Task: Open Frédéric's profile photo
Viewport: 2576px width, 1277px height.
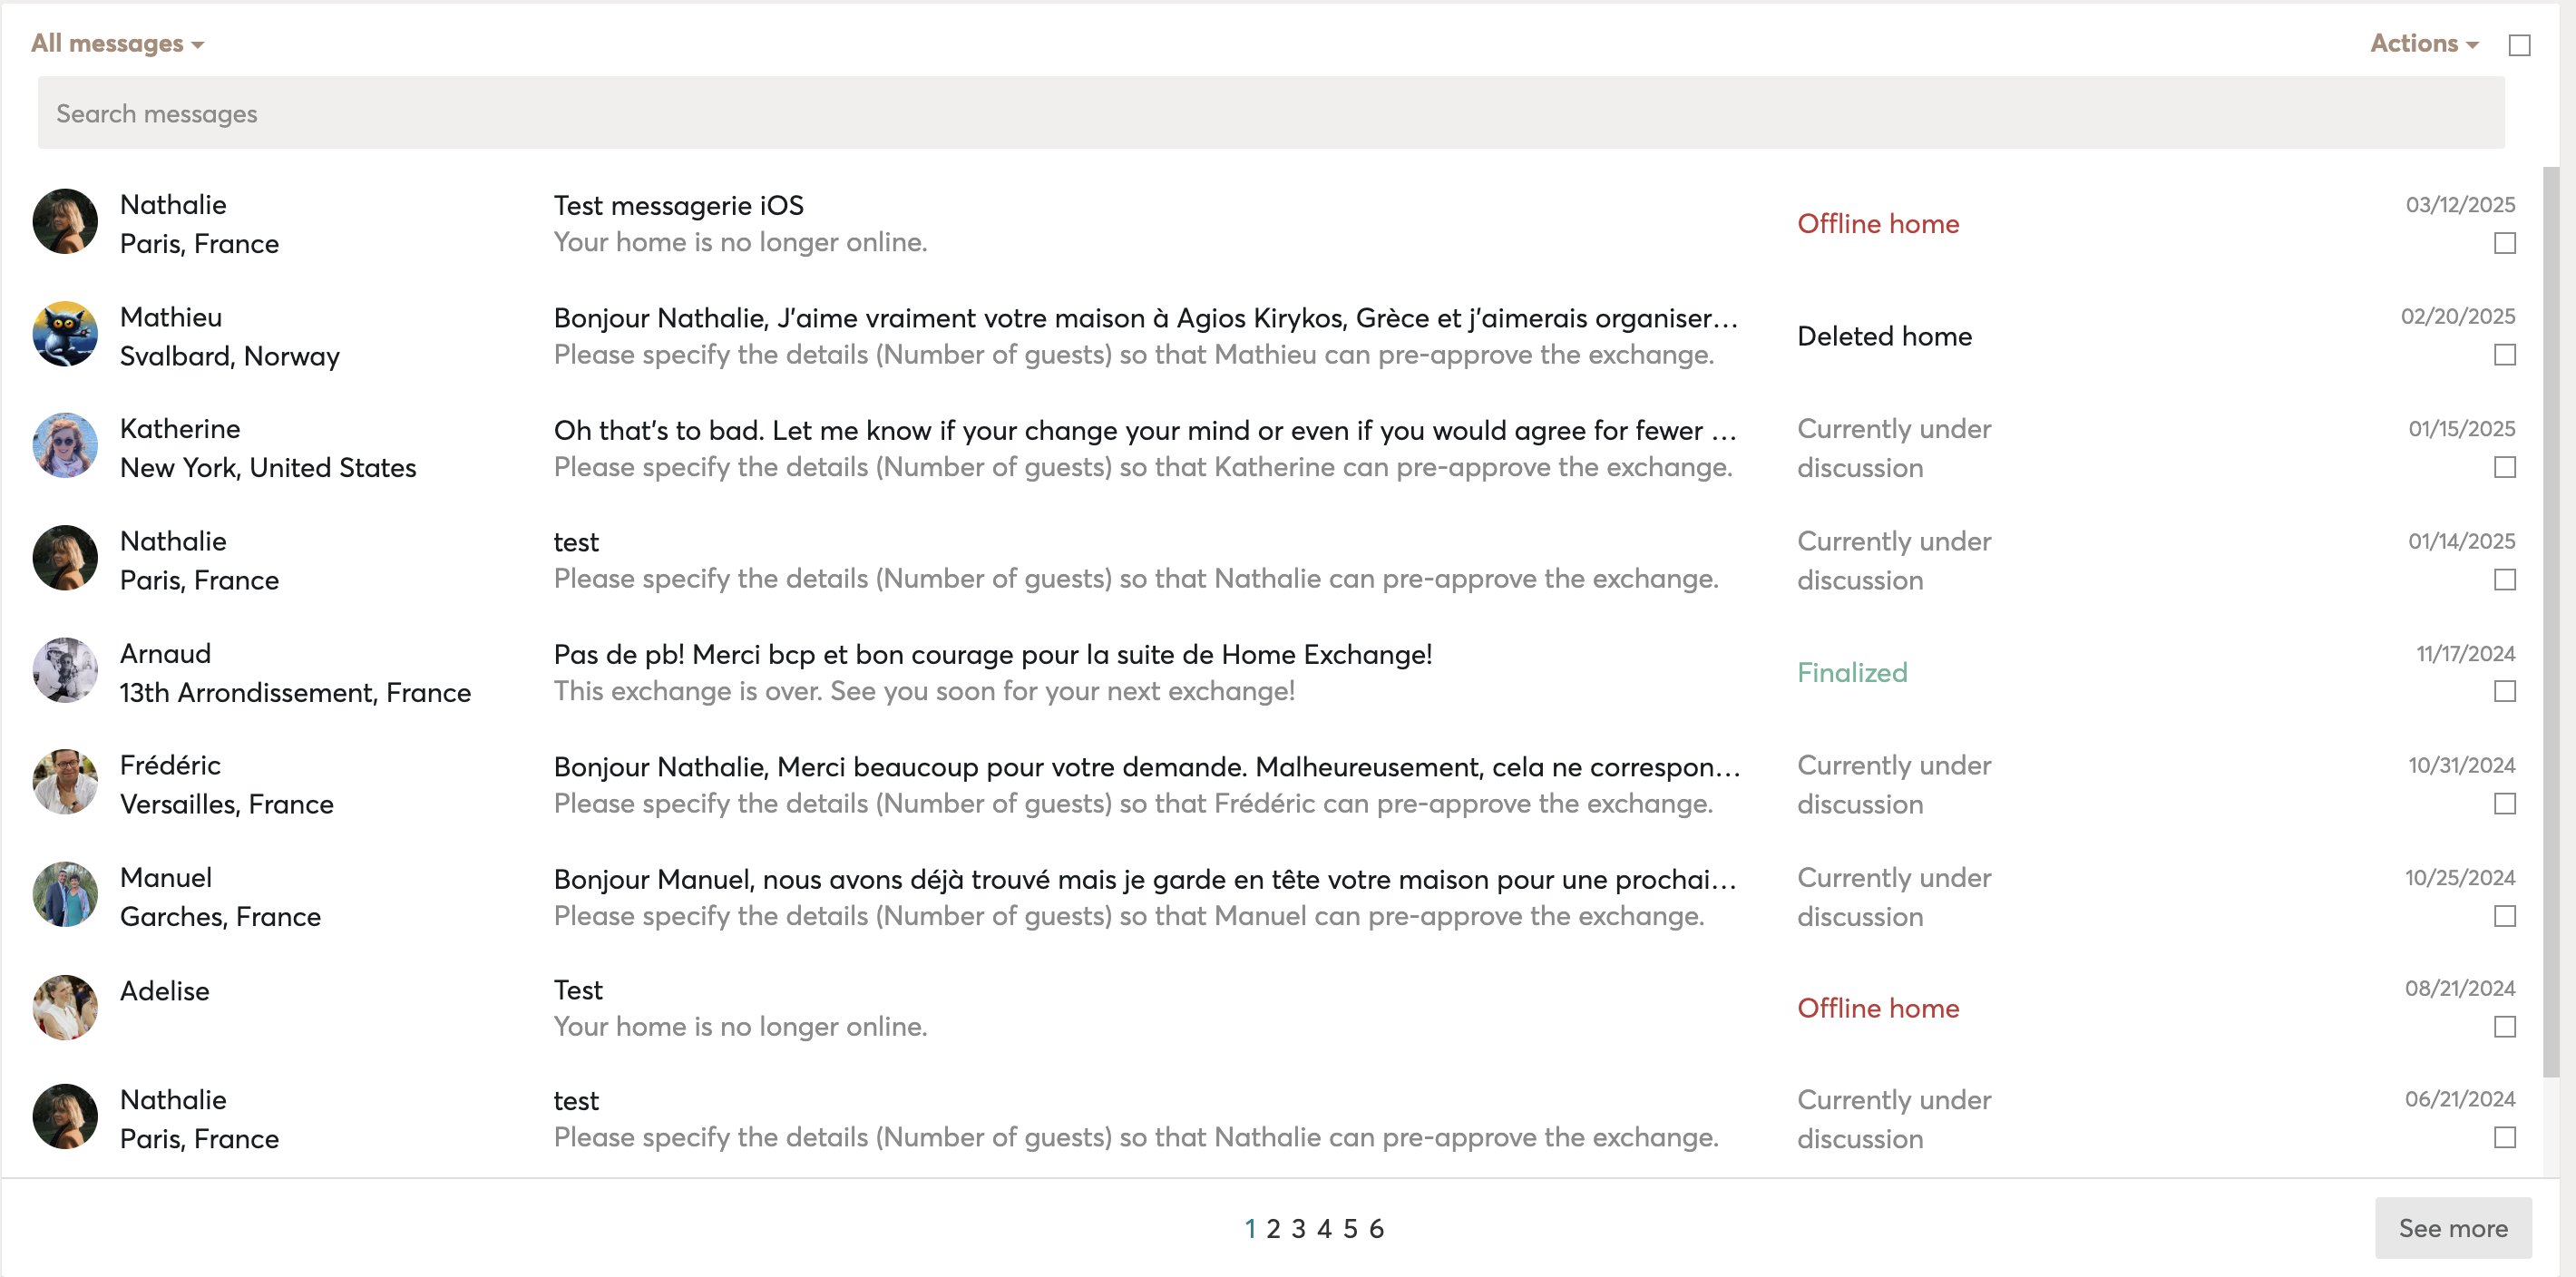Action: (64, 782)
